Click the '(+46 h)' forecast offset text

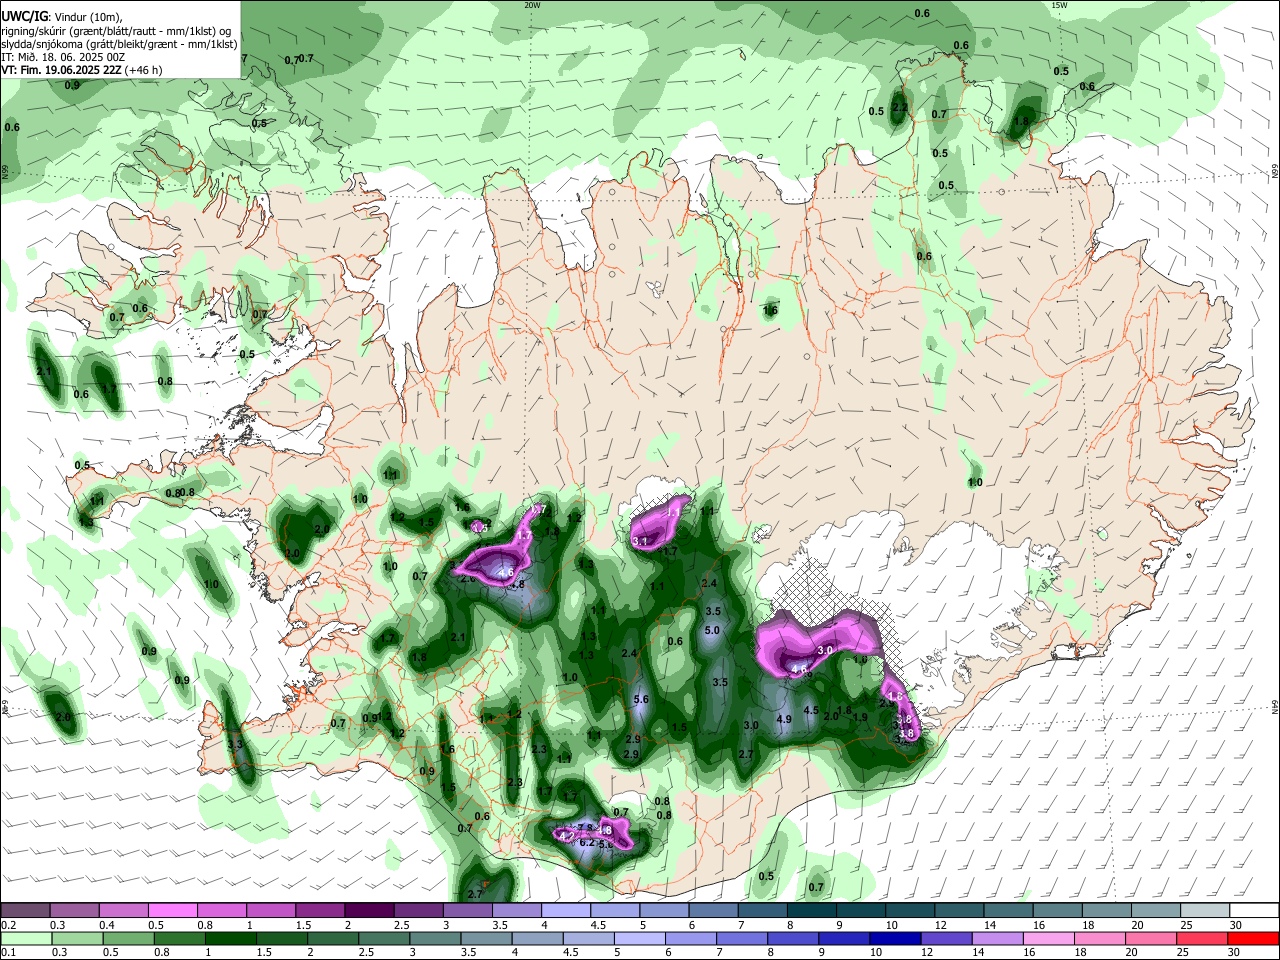click(x=144, y=70)
